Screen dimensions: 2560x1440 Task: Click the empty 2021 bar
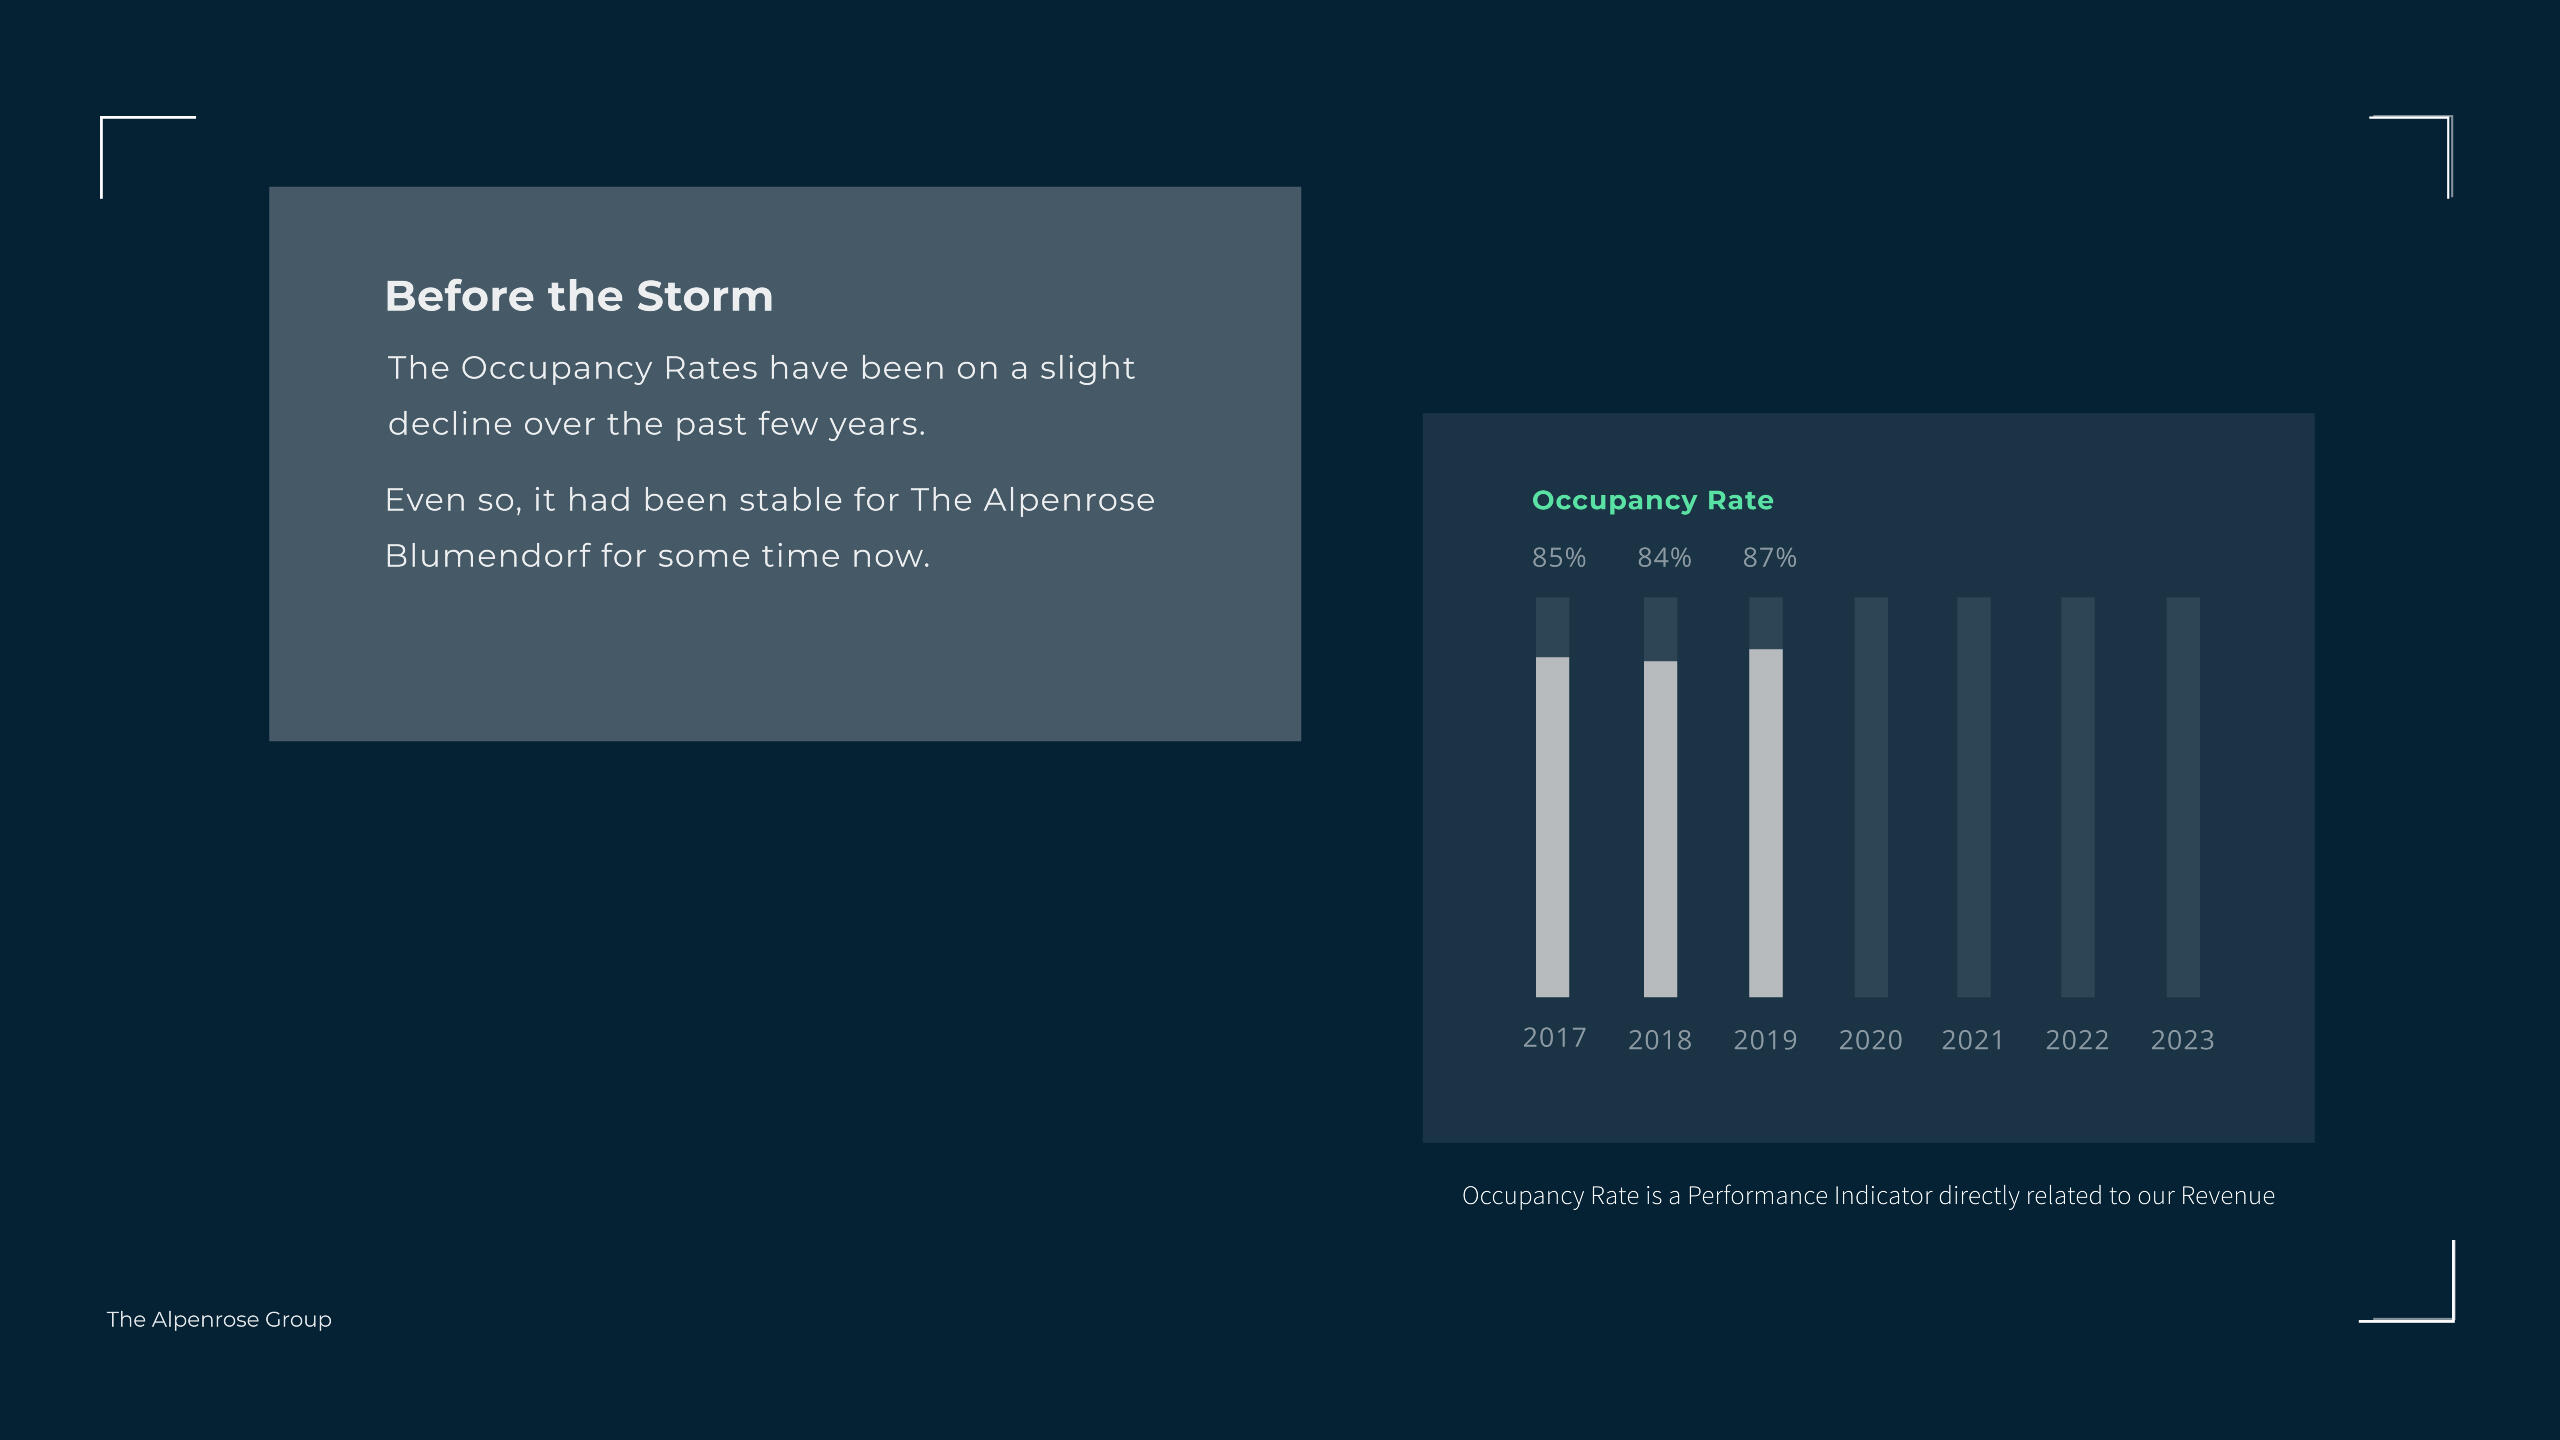click(x=1973, y=797)
